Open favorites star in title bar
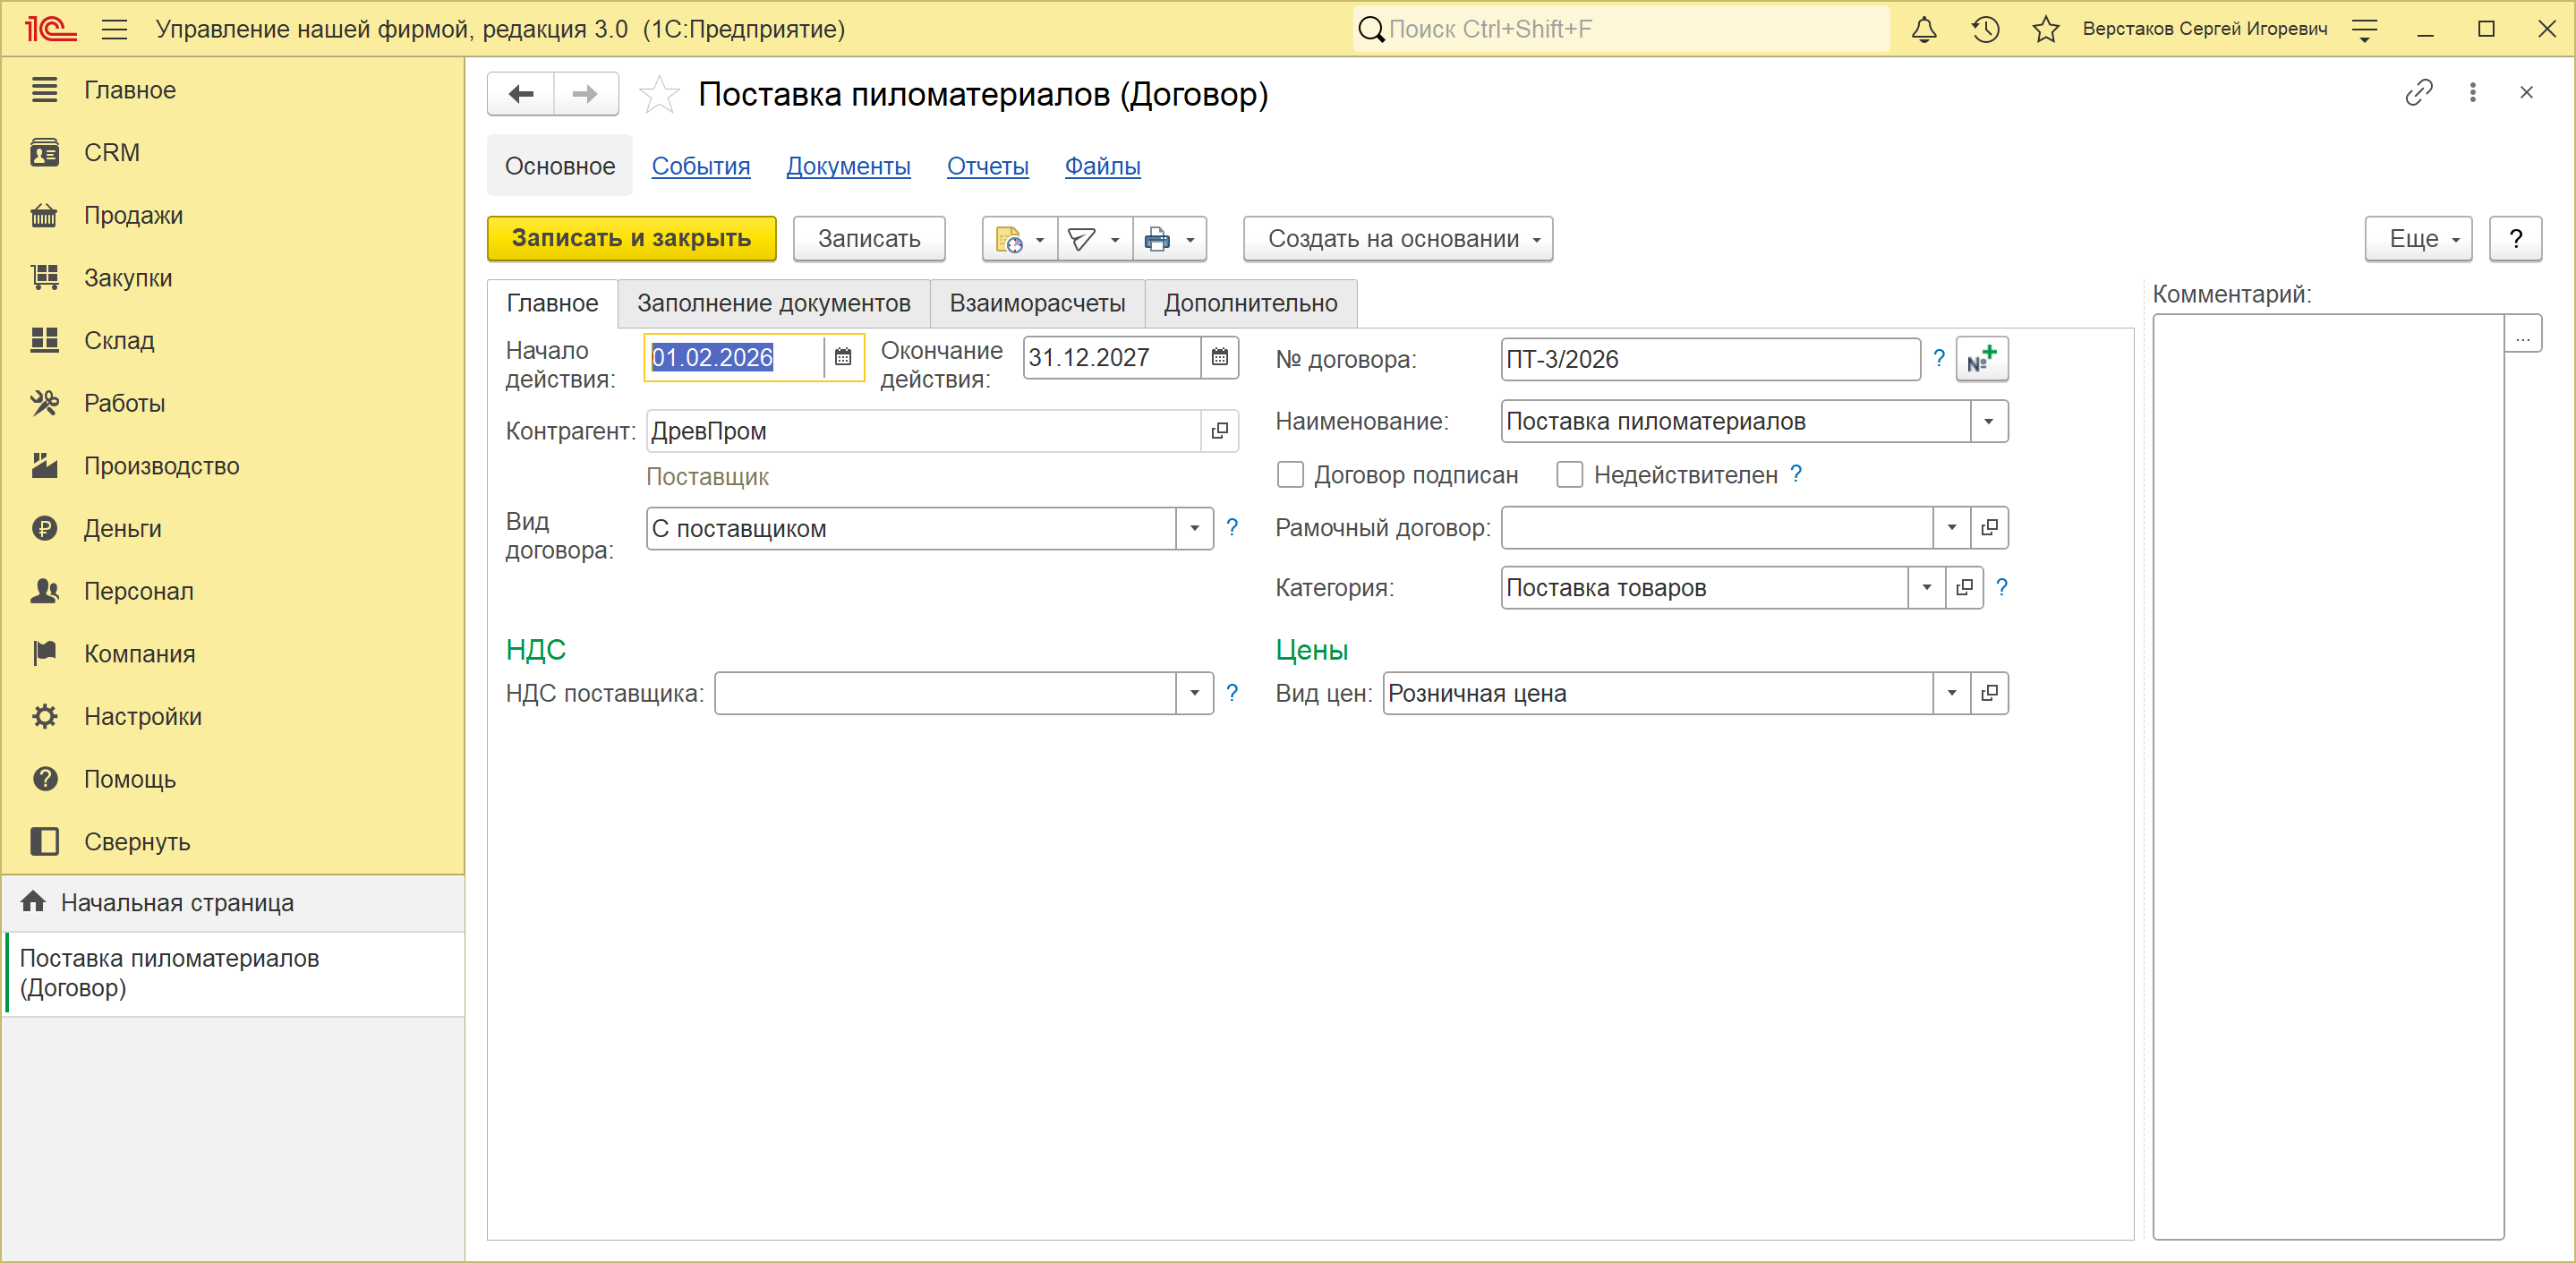This screenshot has height=1263, width=2576. point(2046,29)
